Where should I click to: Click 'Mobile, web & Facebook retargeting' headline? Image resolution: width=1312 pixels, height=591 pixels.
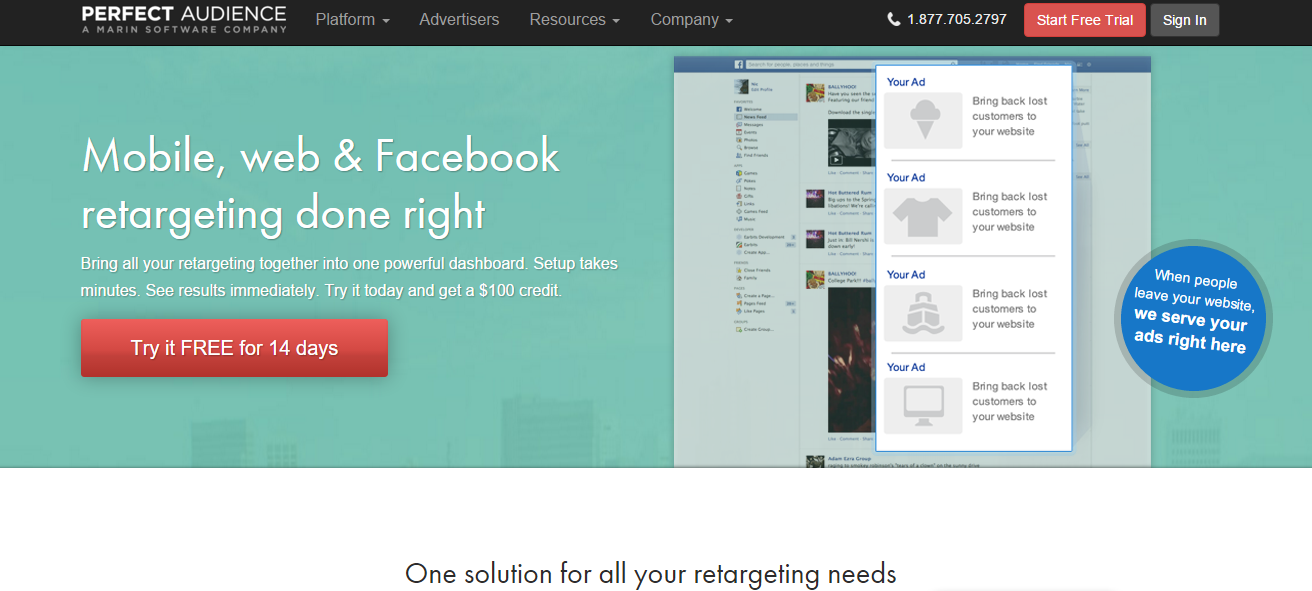click(x=321, y=184)
